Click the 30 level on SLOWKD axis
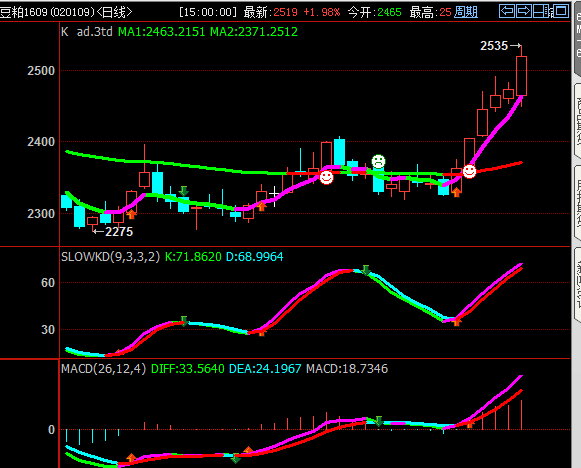 coord(48,330)
